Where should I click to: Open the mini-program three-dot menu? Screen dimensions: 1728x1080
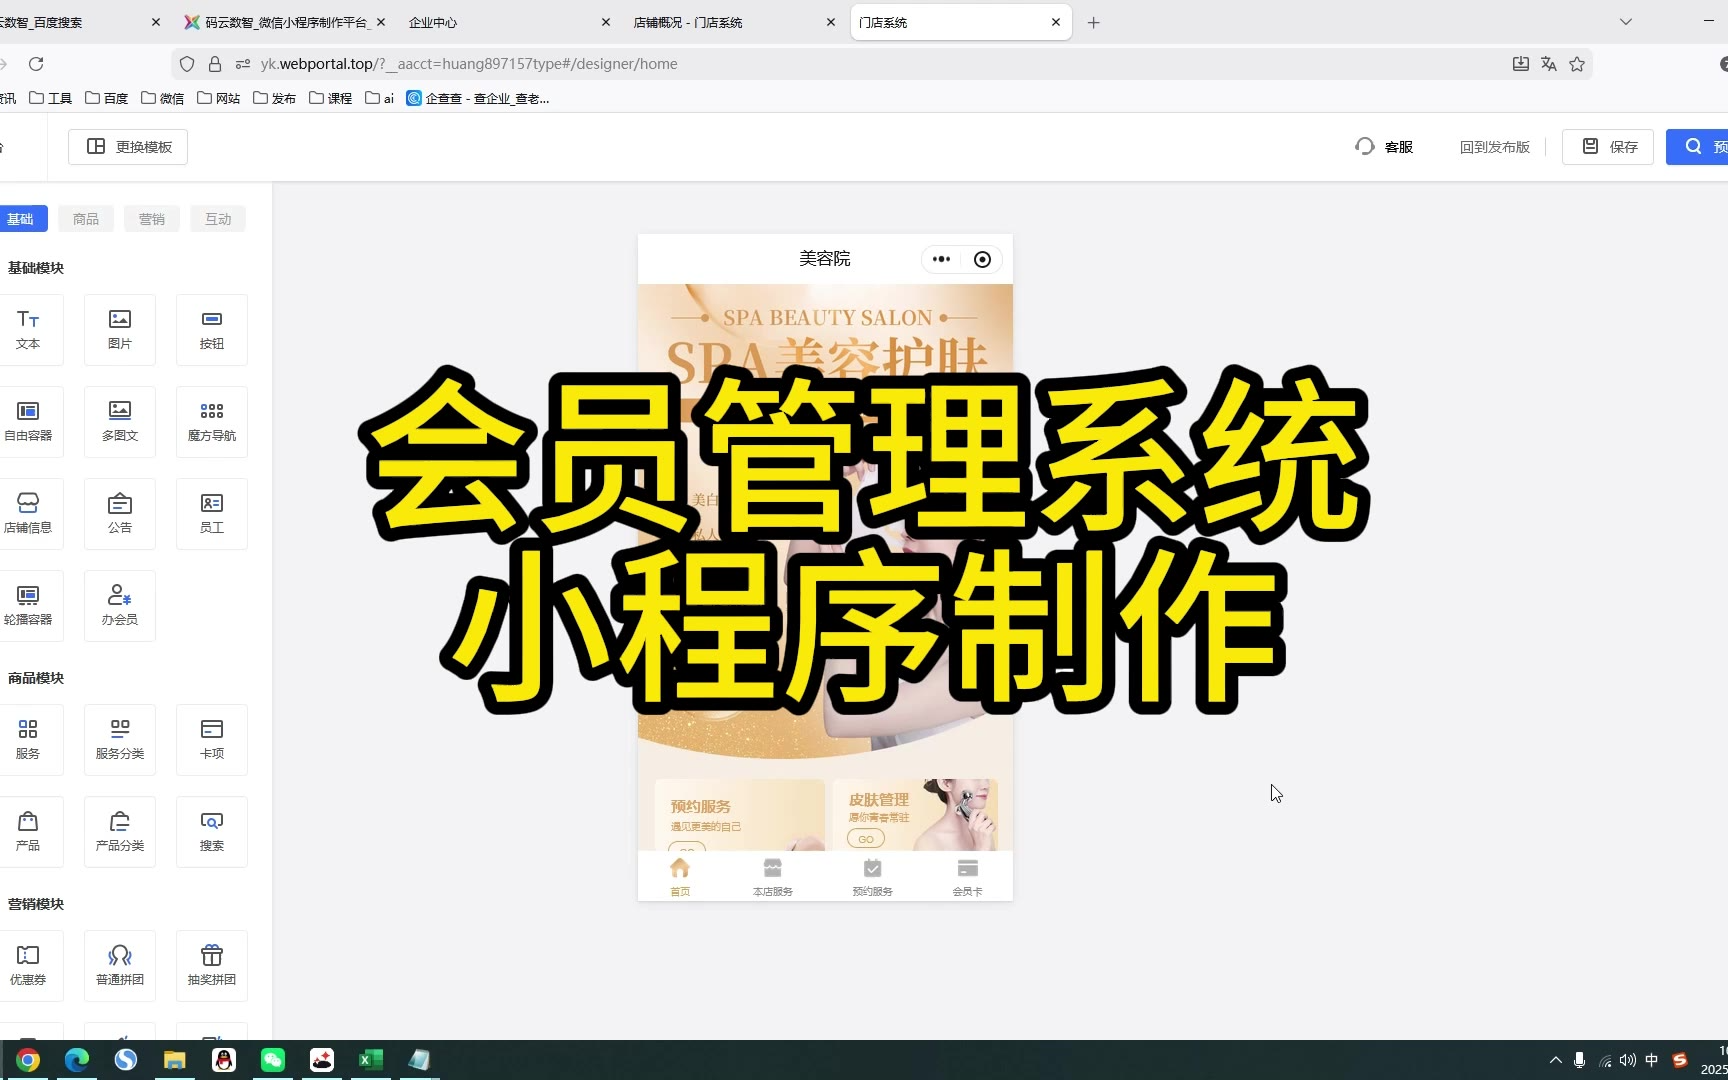coord(941,259)
